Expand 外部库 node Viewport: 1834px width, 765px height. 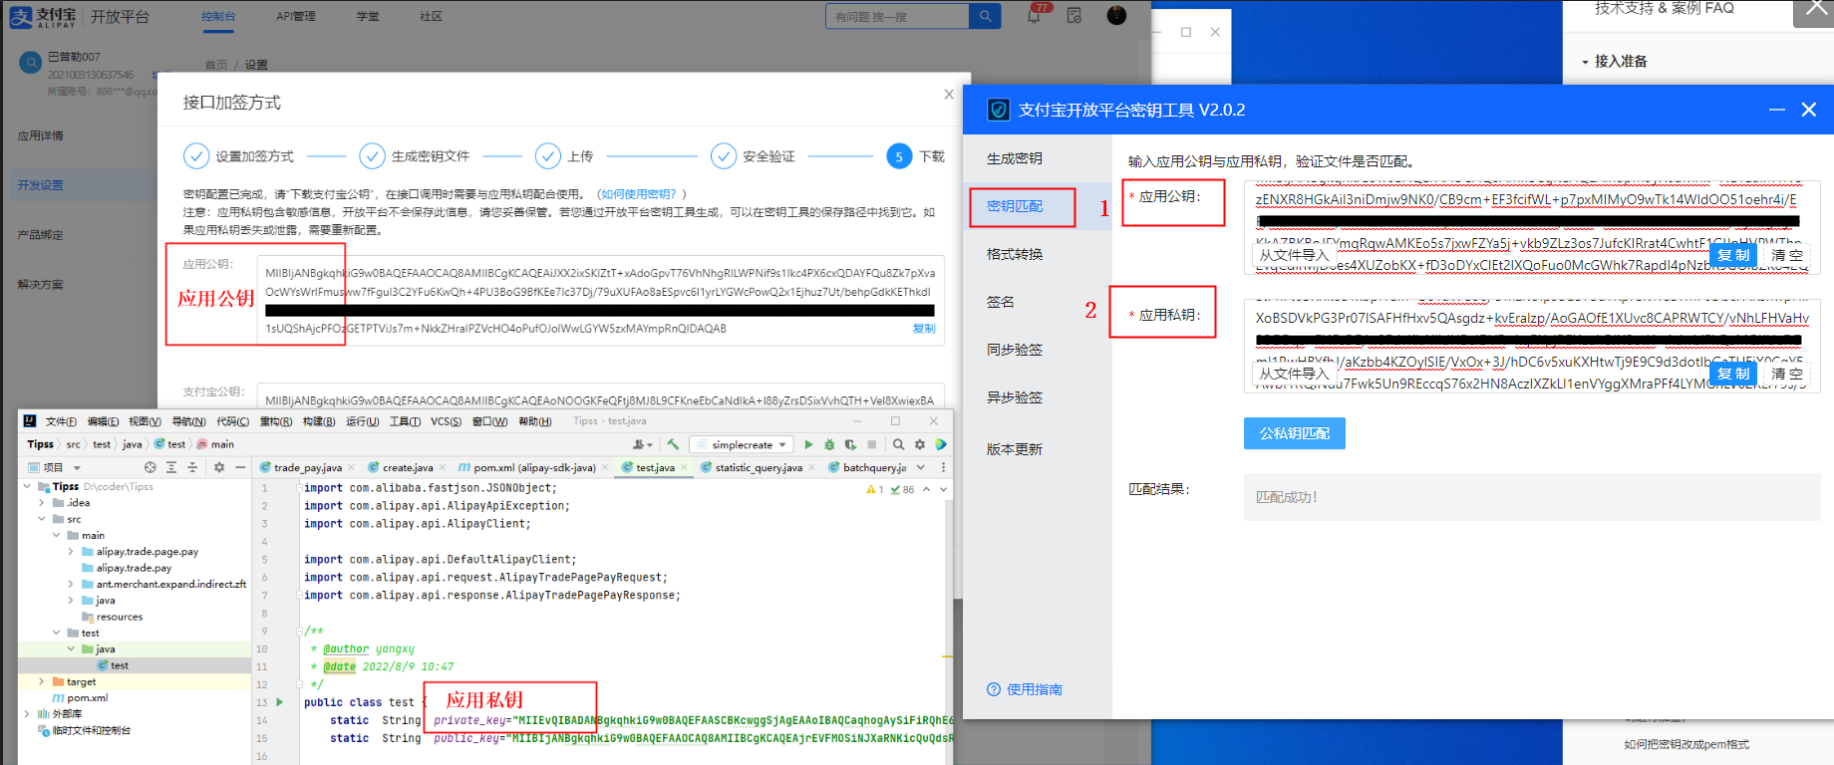27,714
